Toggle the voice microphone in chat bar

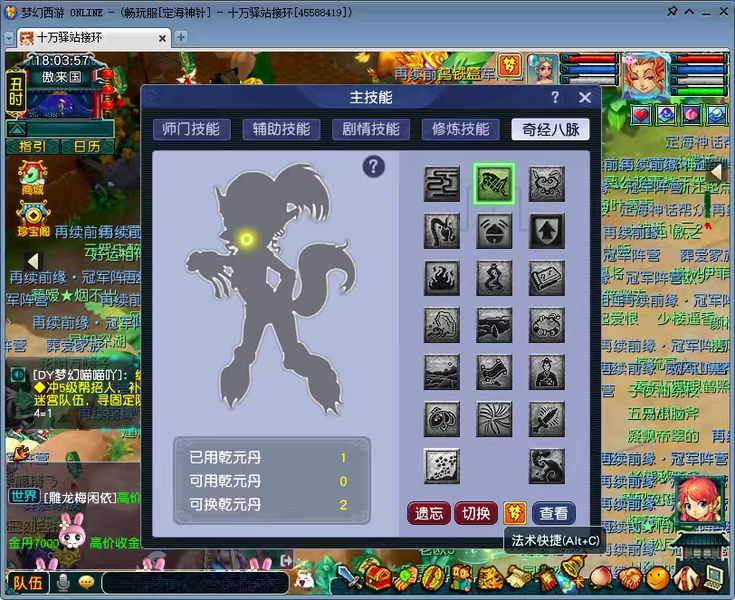pyautogui.click(x=63, y=583)
